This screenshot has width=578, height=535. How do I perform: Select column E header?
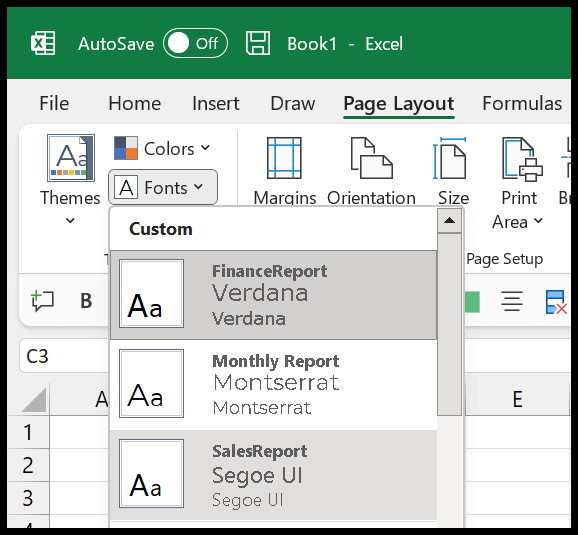[518, 399]
